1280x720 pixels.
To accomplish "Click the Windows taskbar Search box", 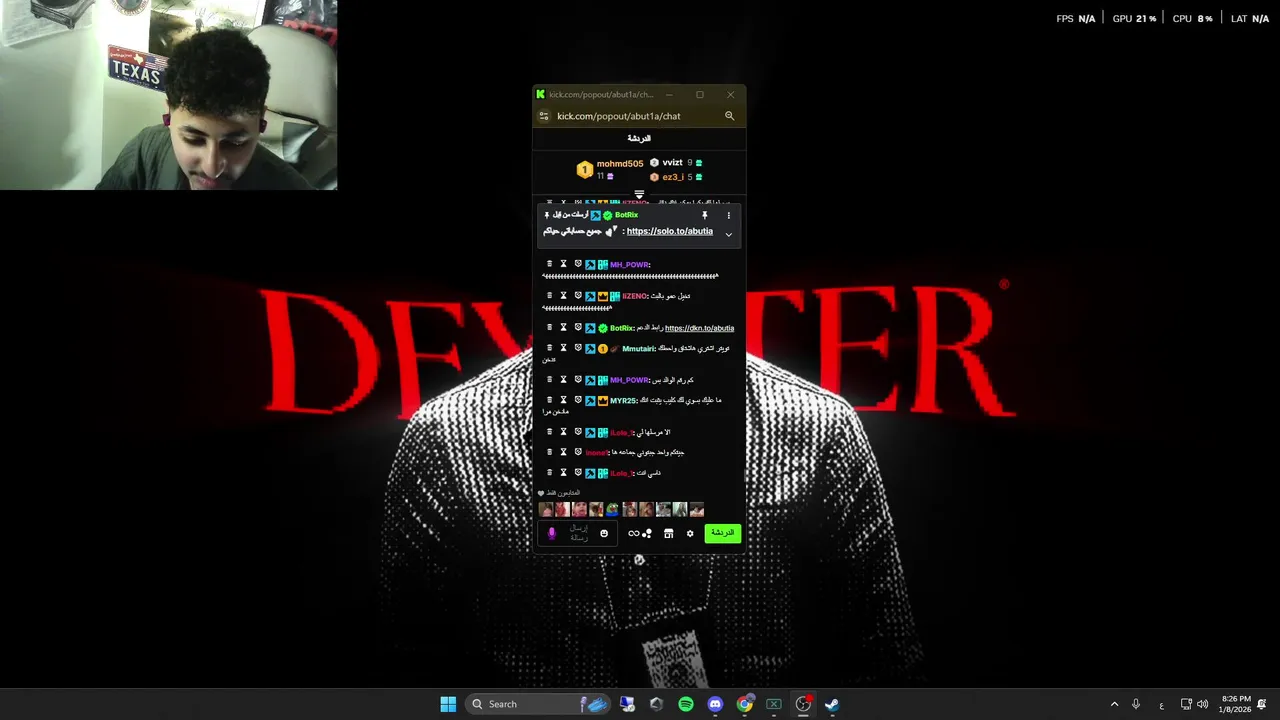I will pos(539,704).
